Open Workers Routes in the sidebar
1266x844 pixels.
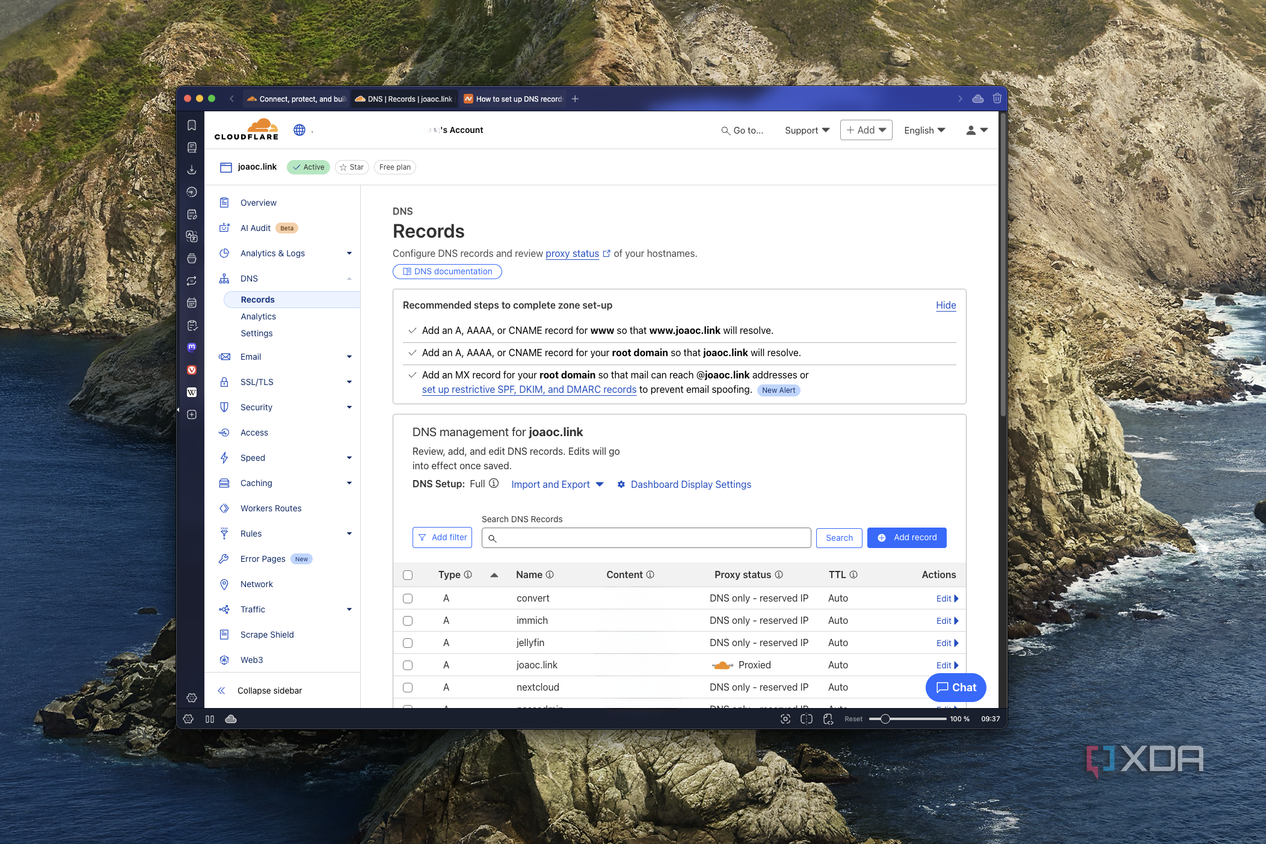[x=270, y=508]
